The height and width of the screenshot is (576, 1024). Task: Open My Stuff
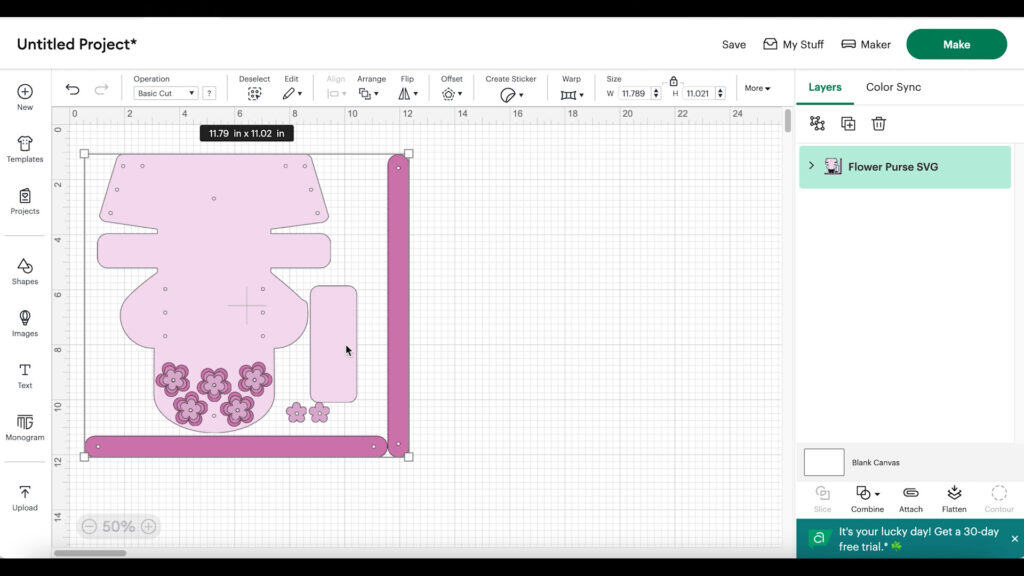tap(793, 44)
